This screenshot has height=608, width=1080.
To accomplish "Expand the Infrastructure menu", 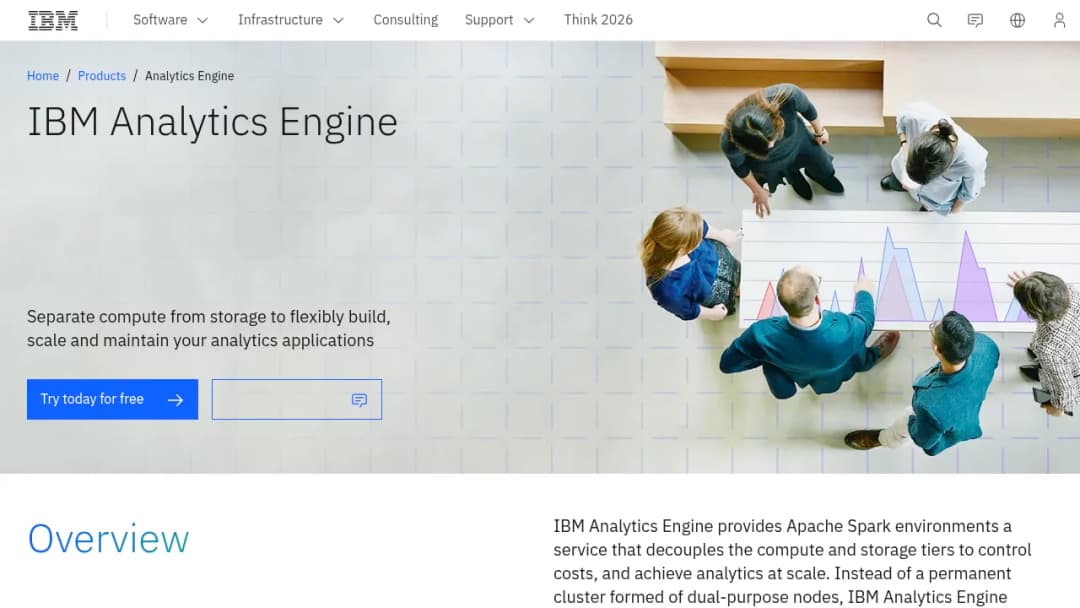I will [290, 20].
